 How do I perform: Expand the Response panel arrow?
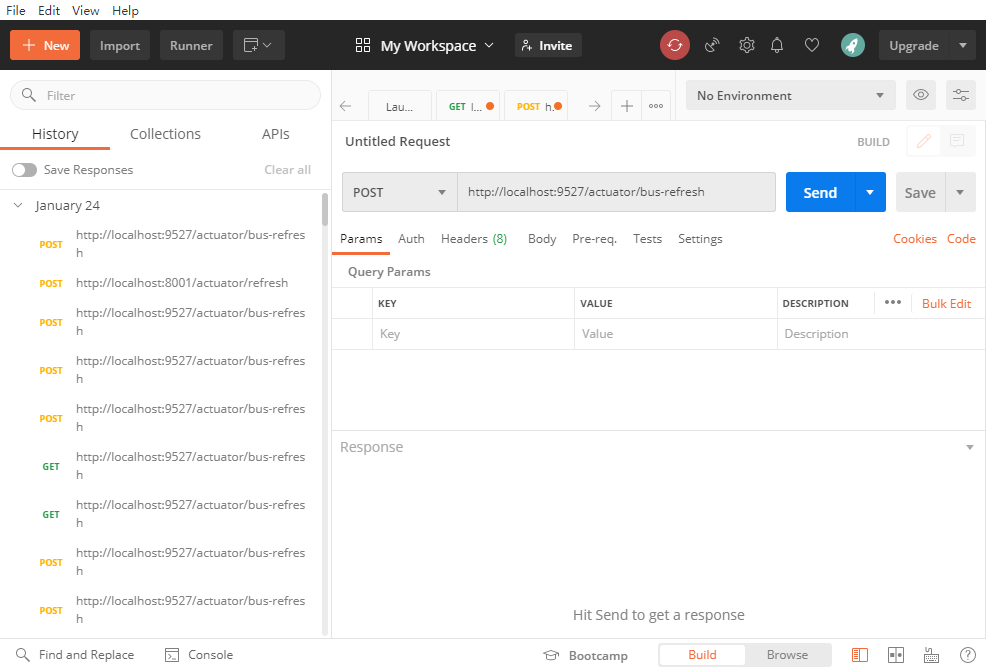[970, 447]
